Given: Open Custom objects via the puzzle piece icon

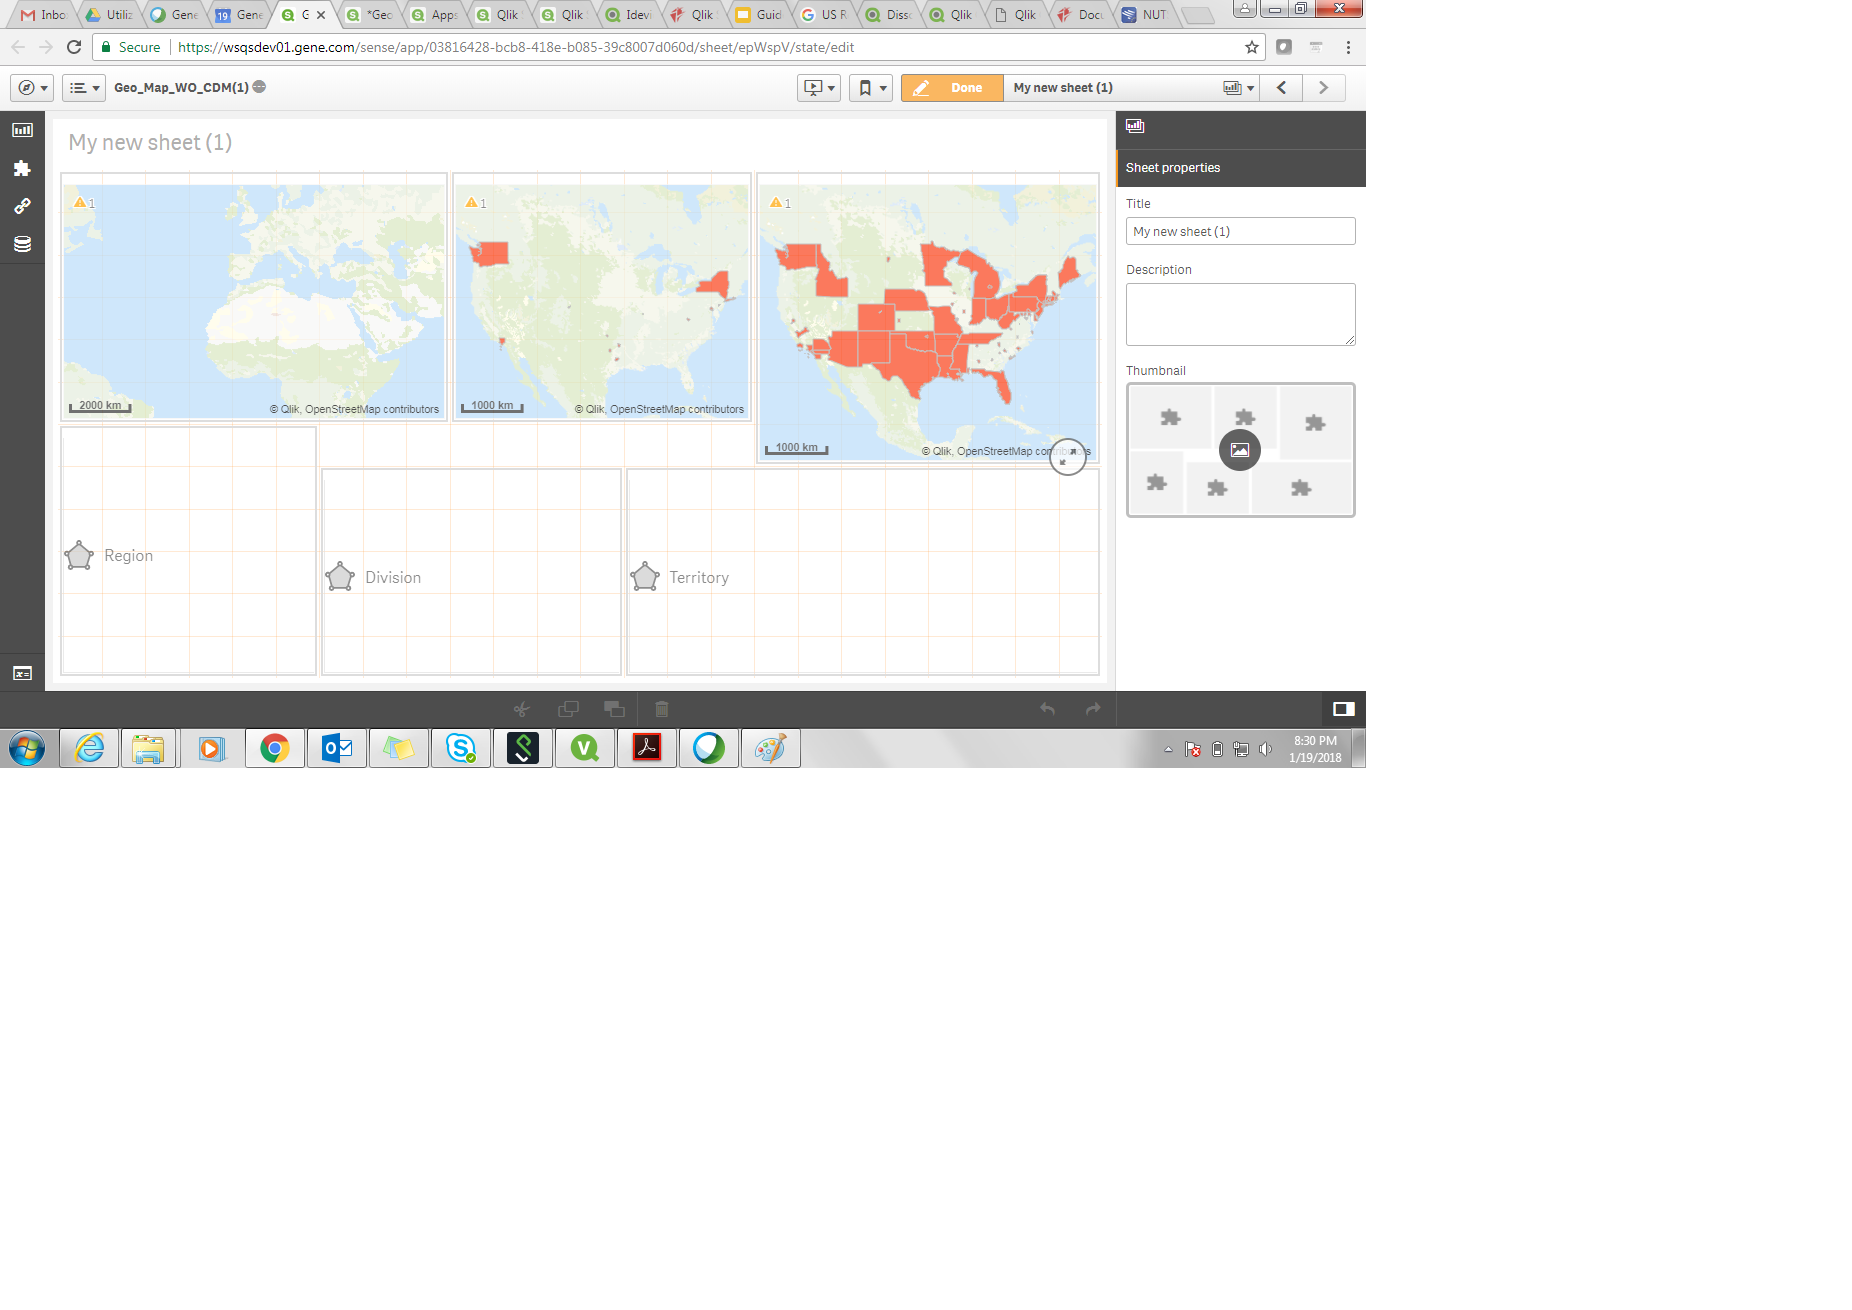Looking at the screenshot, I should click(x=22, y=168).
